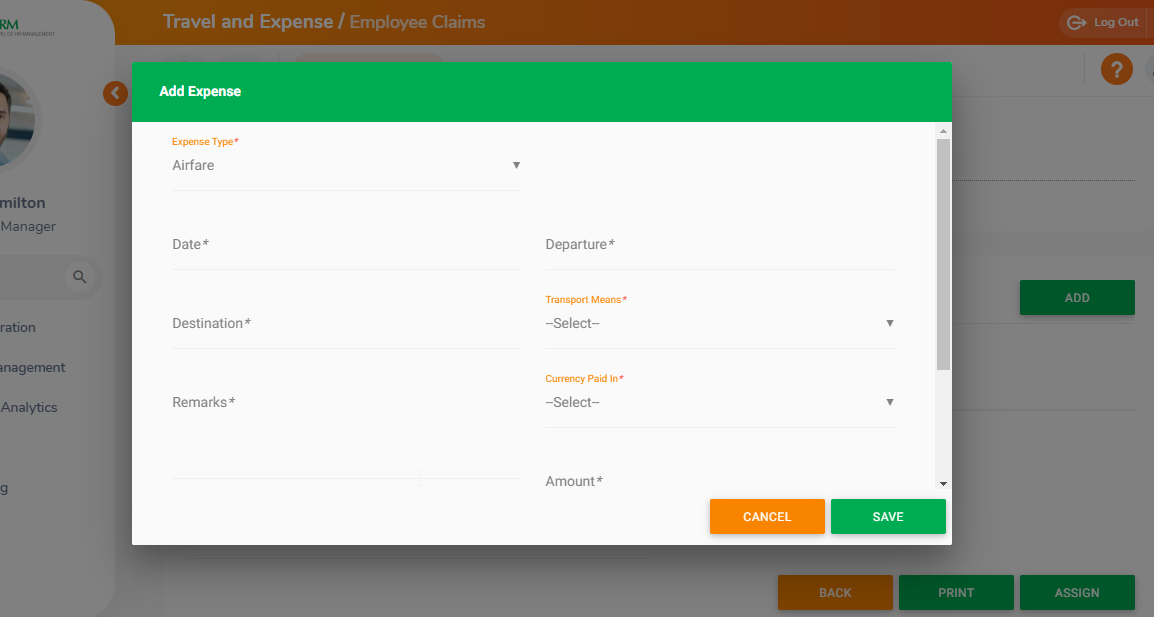This screenshot has width=1154, height=617.
Task: Click the Departure input field
Action: 720,245
